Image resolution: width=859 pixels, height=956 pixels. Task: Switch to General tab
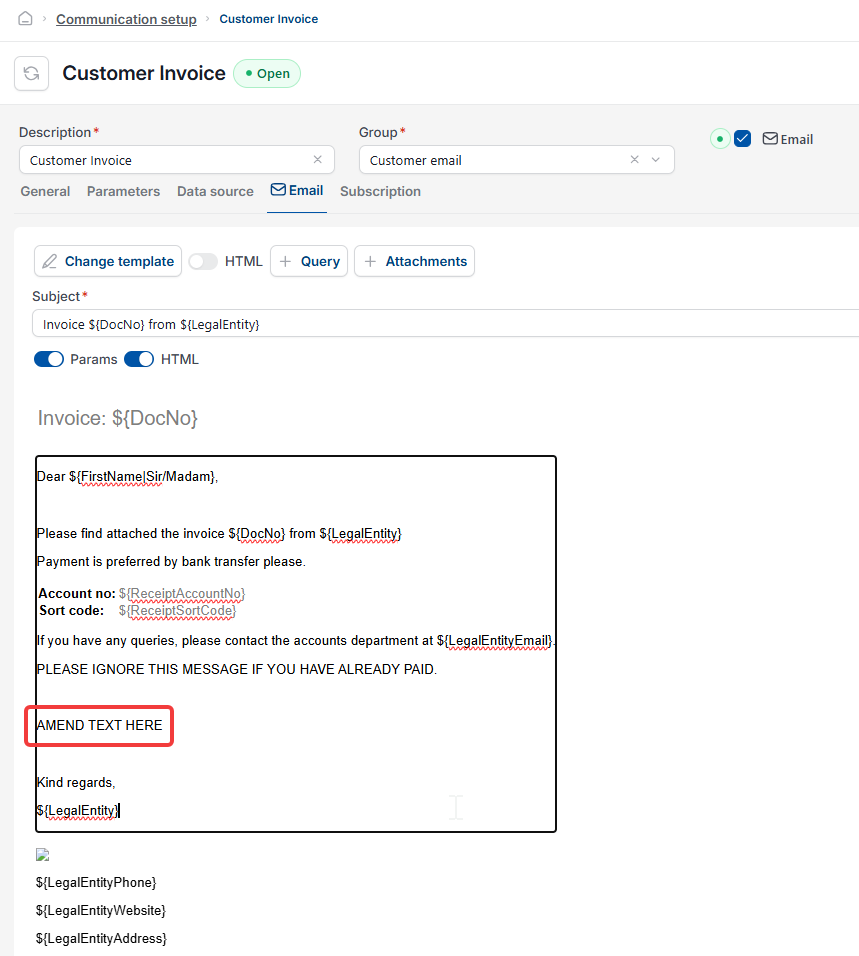click(45, 191)
